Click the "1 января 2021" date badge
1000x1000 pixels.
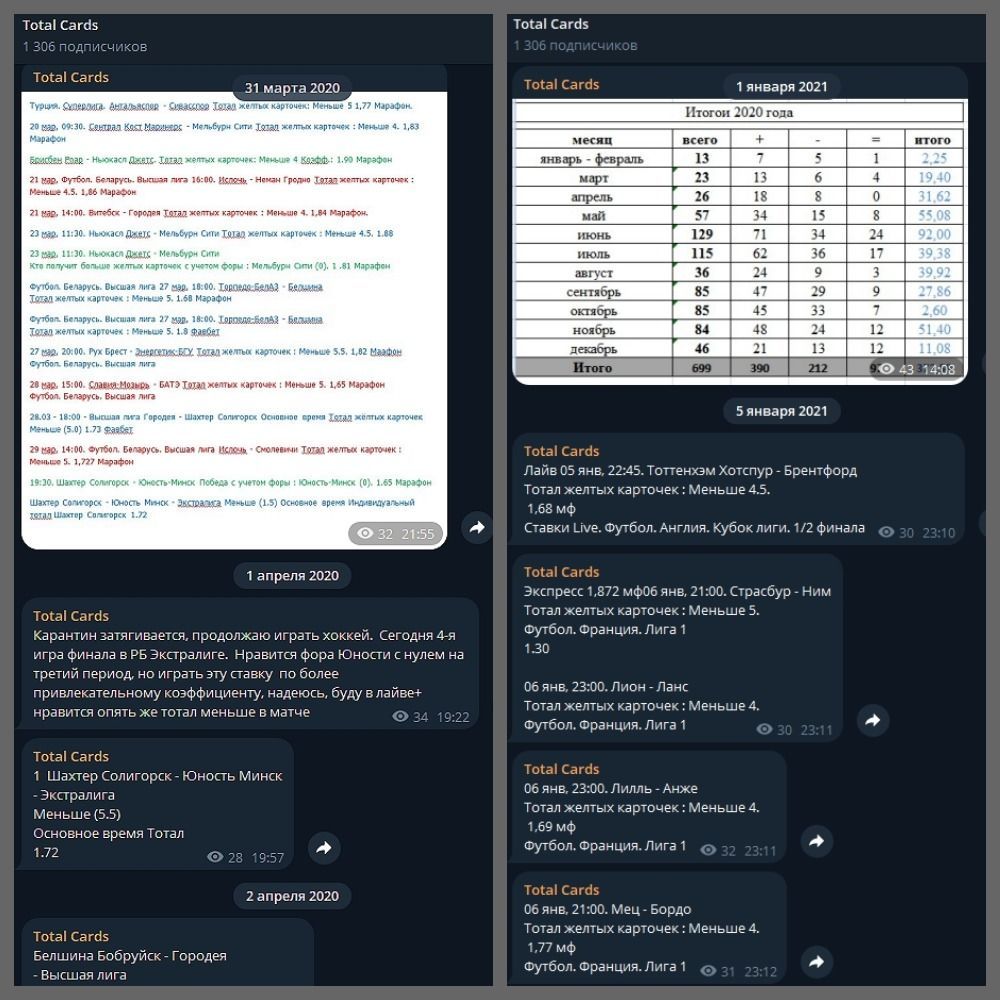782,86
